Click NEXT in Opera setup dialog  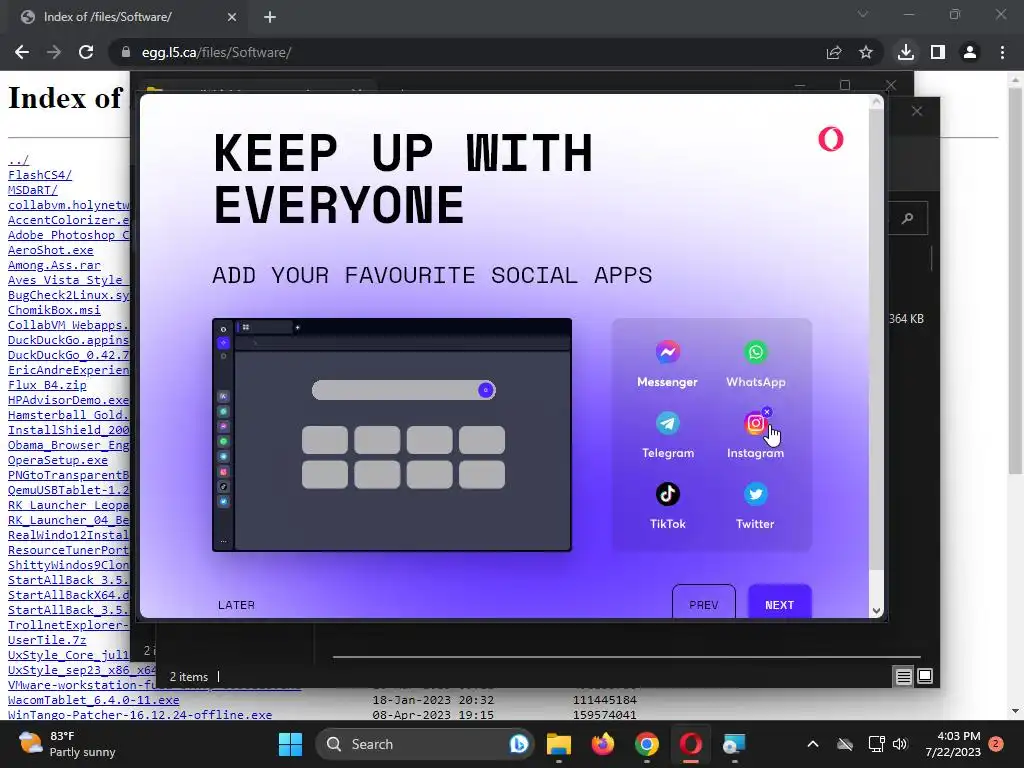click(x=780, y=602)
